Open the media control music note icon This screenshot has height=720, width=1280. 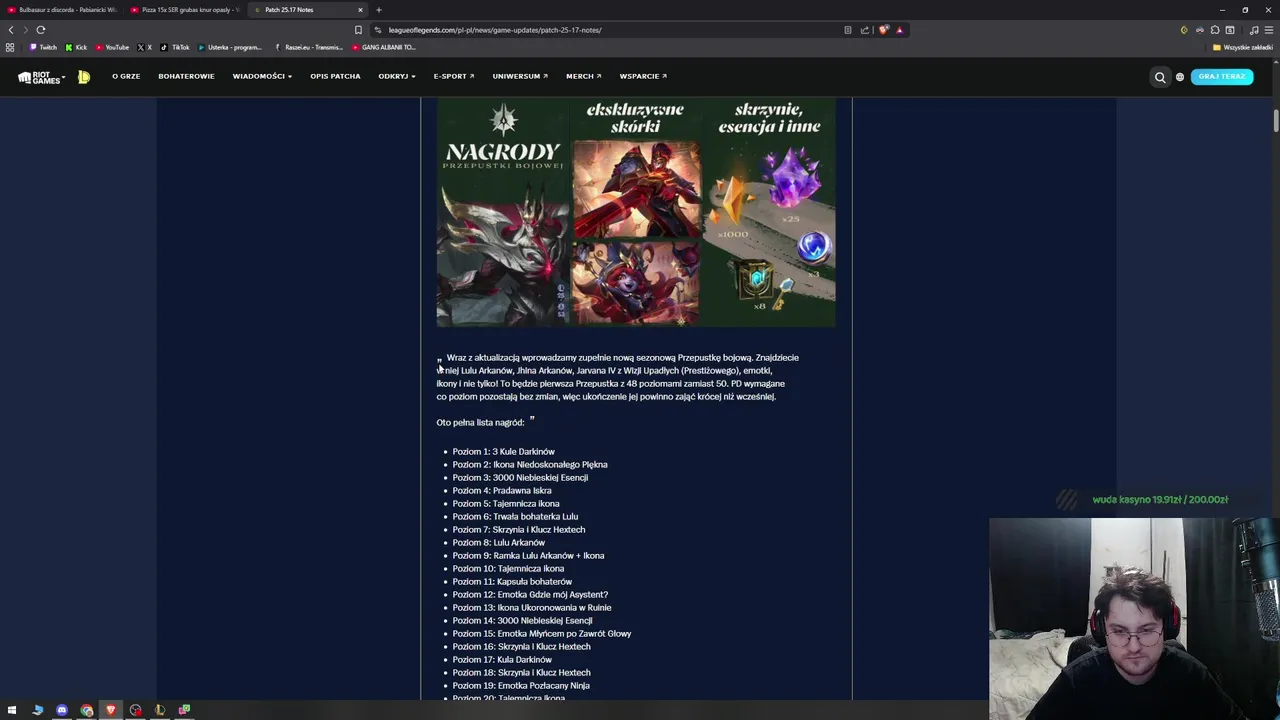pos(1254,30)
